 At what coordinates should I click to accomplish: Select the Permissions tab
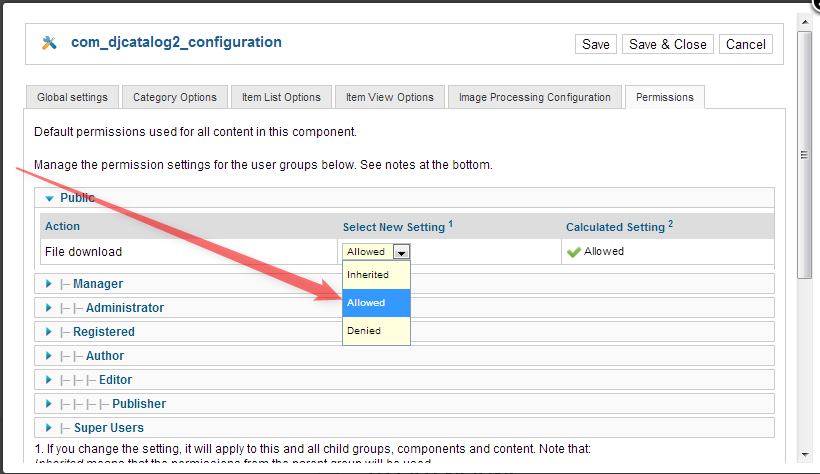click(x=665, y=97)
